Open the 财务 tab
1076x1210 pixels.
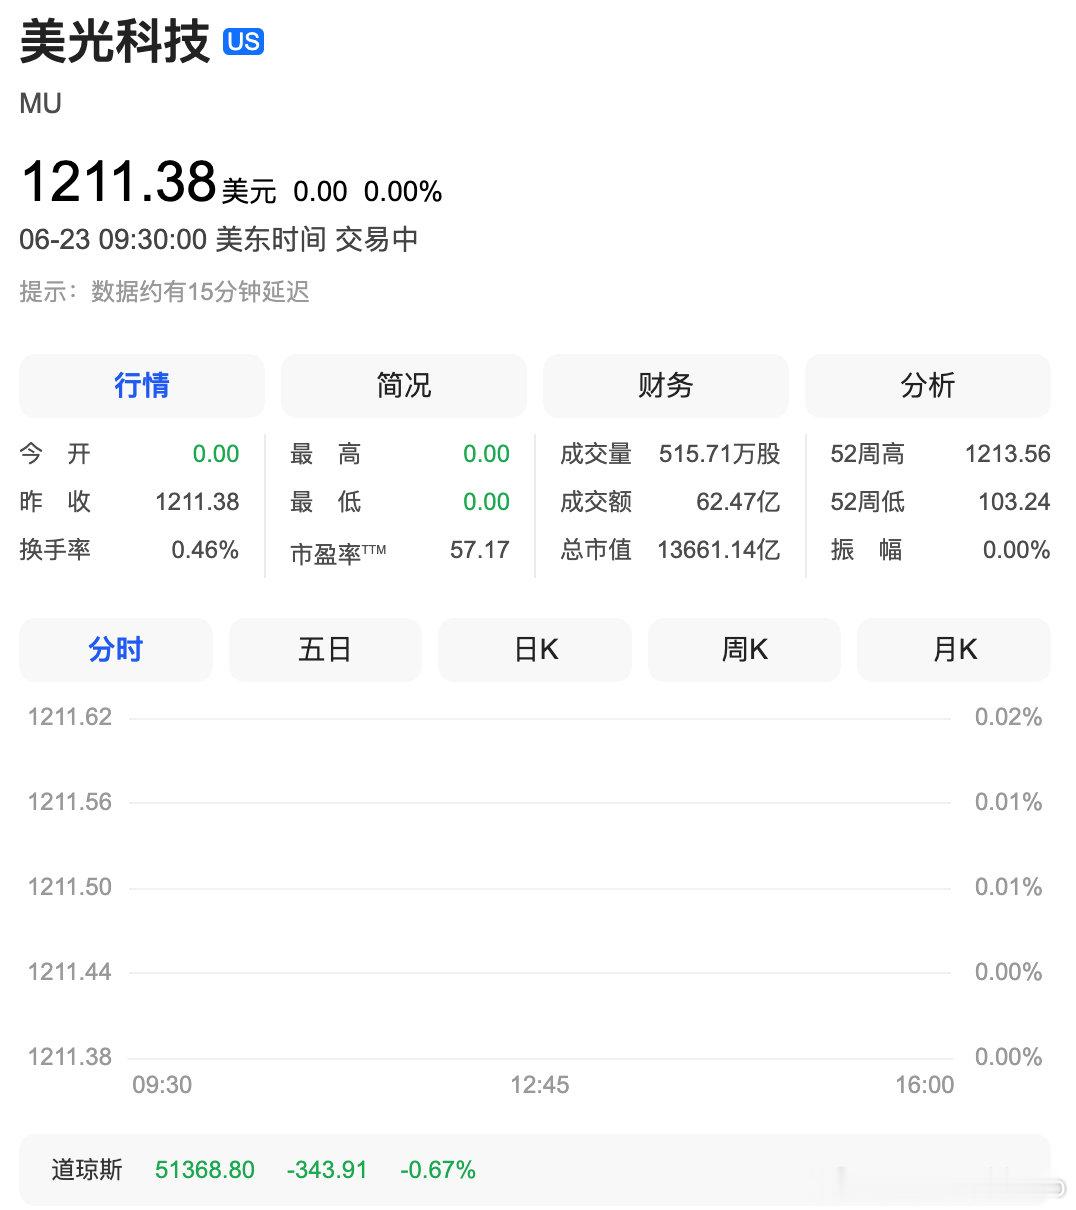[x=666, y=385]
